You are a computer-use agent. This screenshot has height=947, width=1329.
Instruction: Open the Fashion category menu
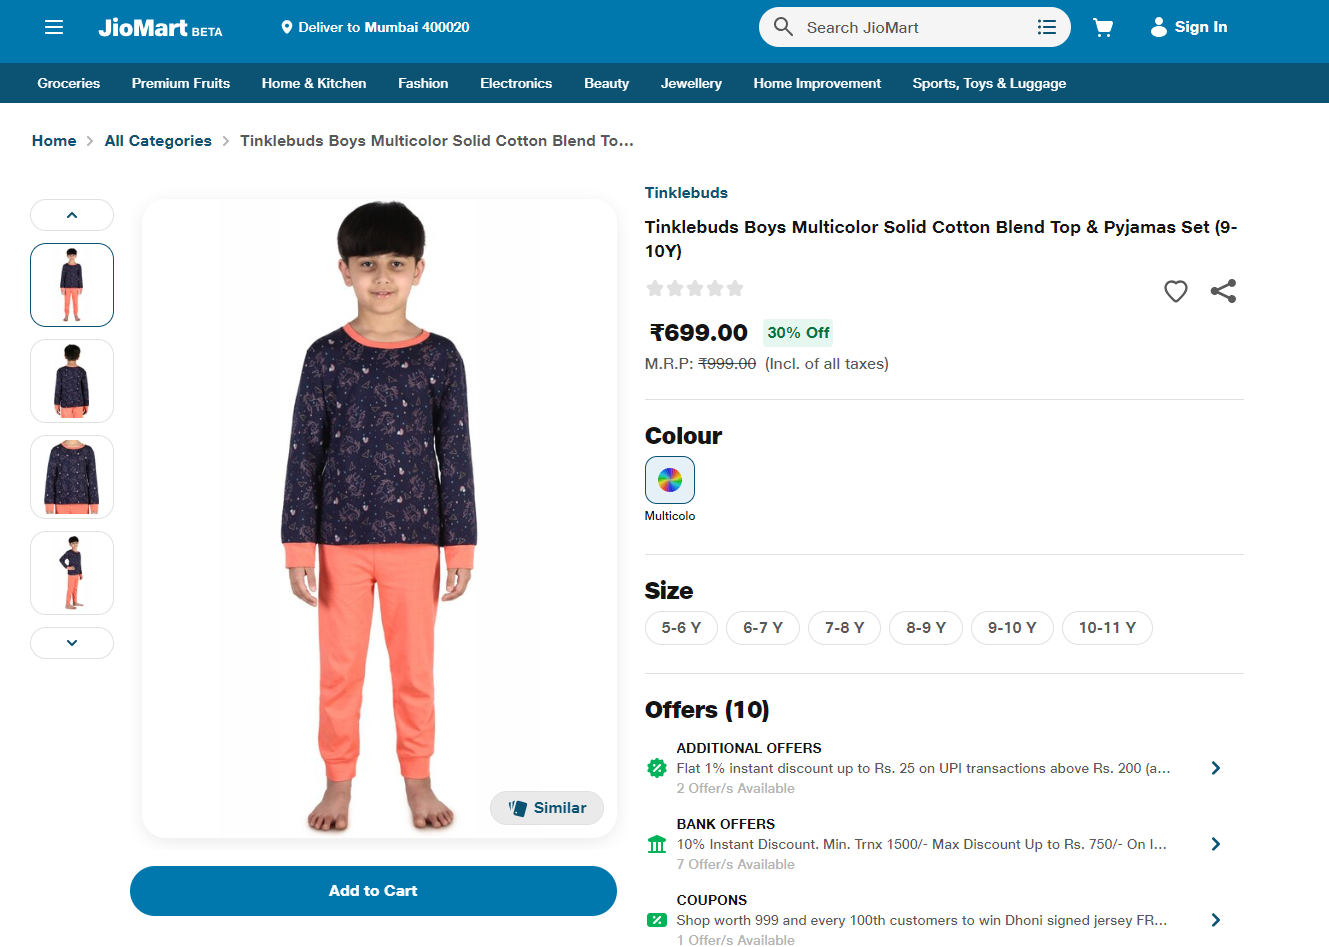point(423,83)
